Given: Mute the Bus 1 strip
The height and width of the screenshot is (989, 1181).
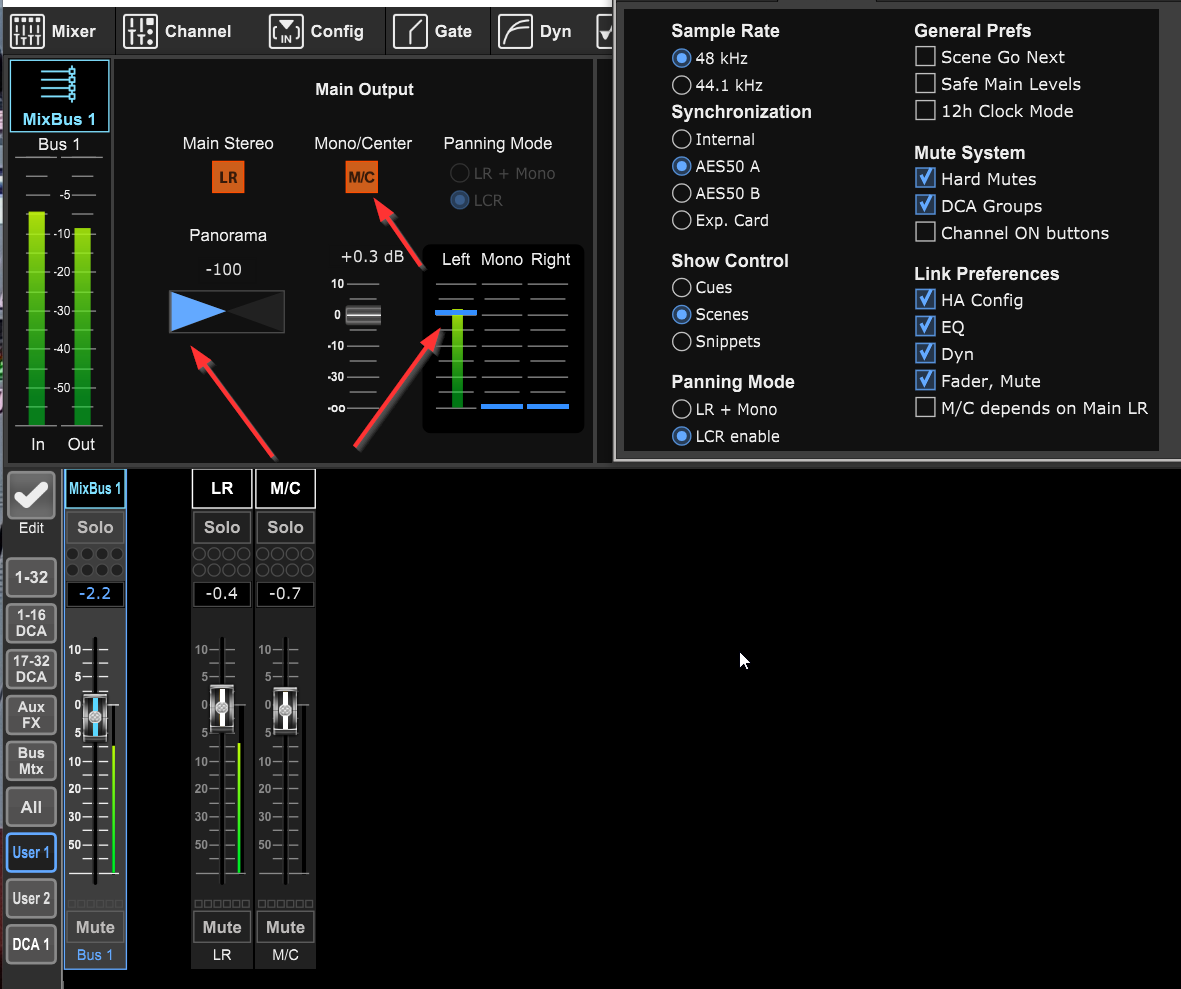Looking at the screenshot, I should (95, 927).
